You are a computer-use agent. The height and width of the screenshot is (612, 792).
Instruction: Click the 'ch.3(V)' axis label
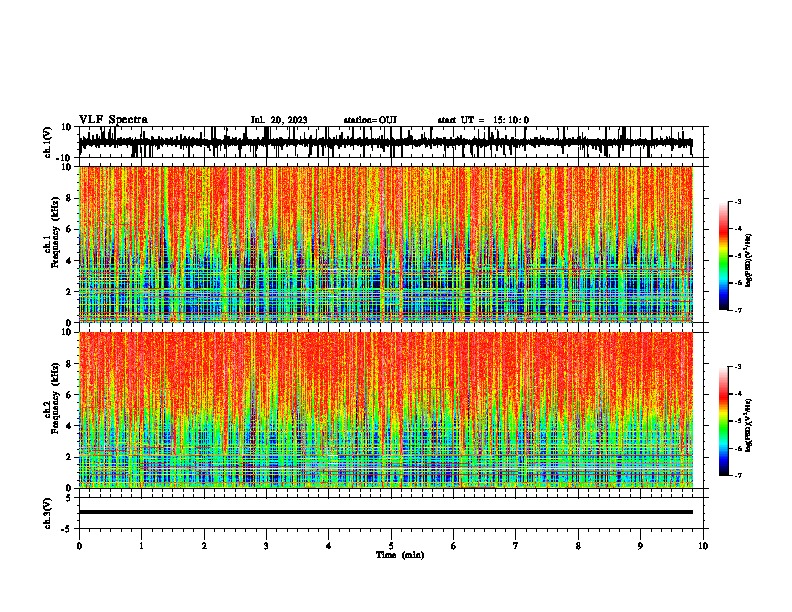(x=48, y=513)
